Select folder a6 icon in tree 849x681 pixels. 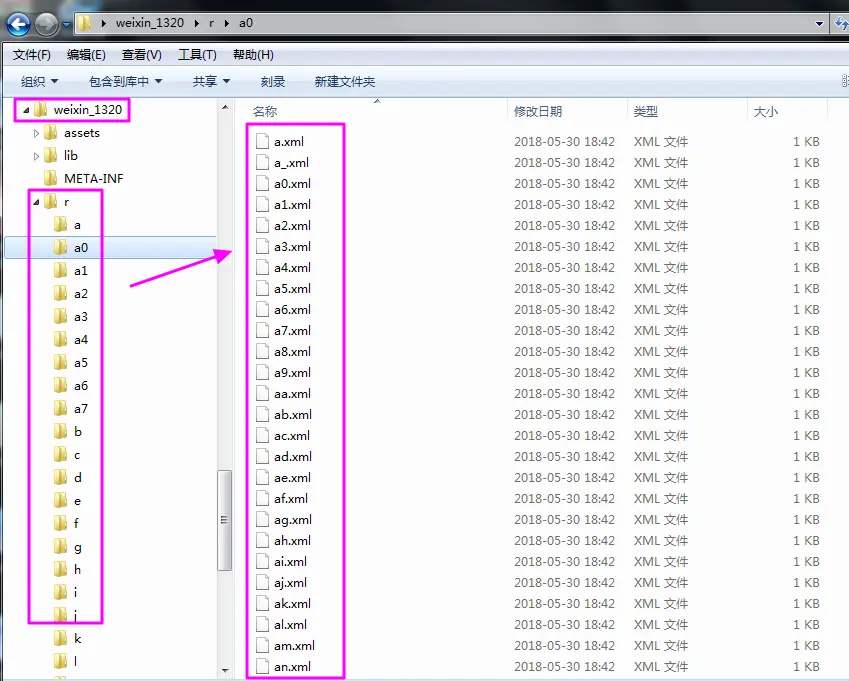(x=61, y=385)
